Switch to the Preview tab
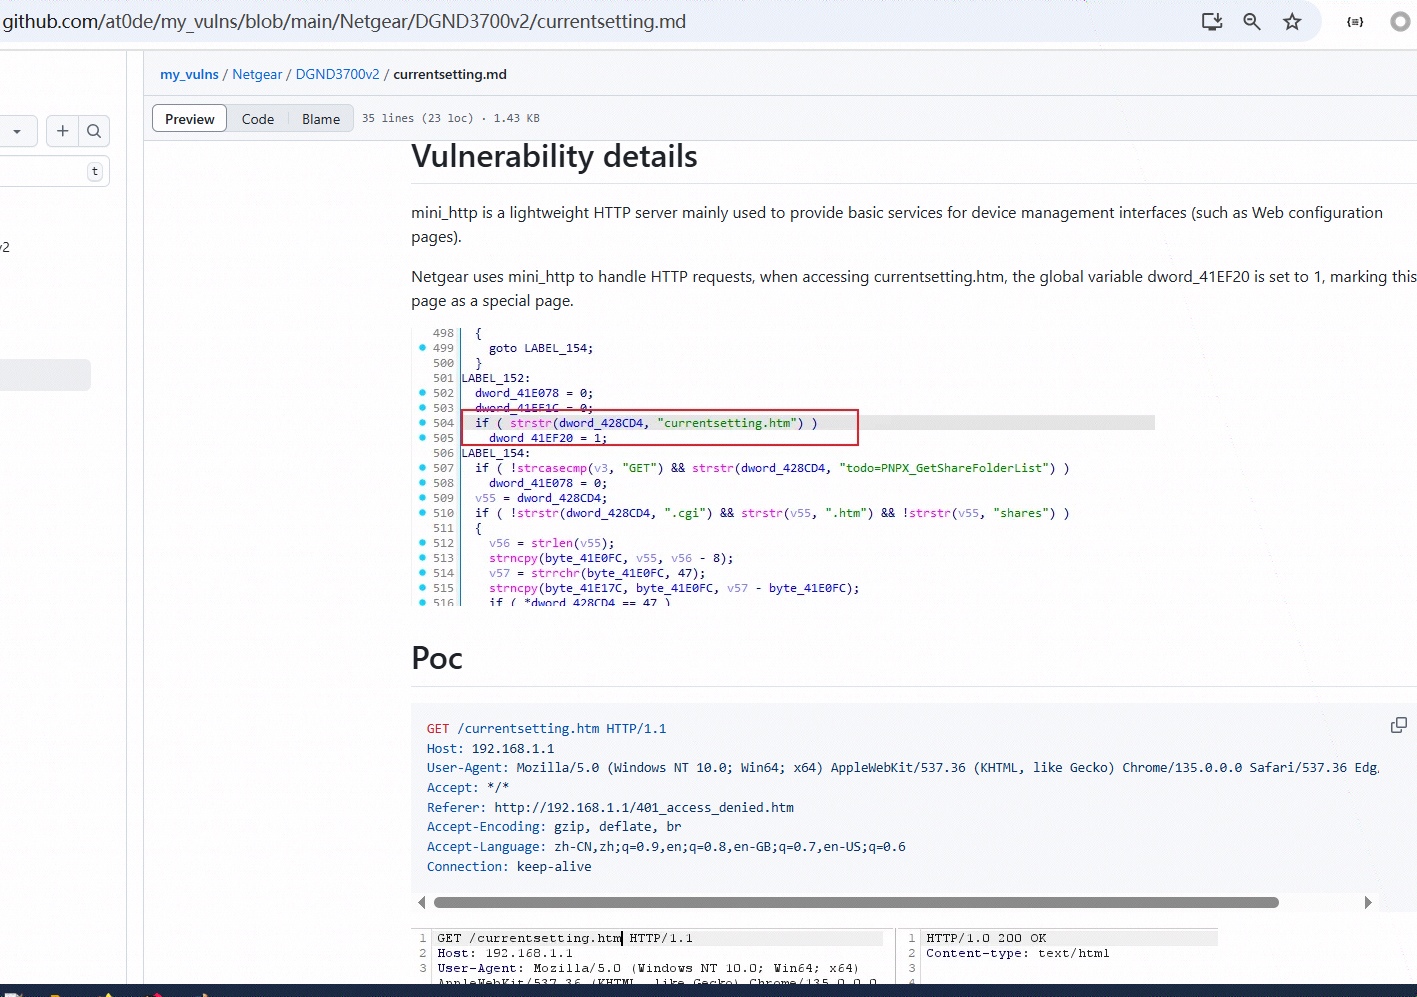1417x997 pixels. pyautogui.click(x=190, y=119)
